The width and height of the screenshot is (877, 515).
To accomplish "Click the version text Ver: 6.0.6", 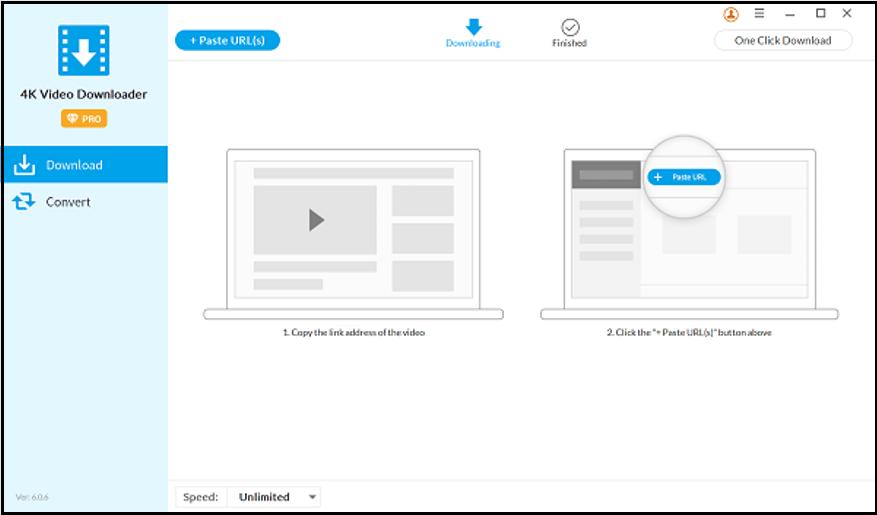I will click(32, 497).
